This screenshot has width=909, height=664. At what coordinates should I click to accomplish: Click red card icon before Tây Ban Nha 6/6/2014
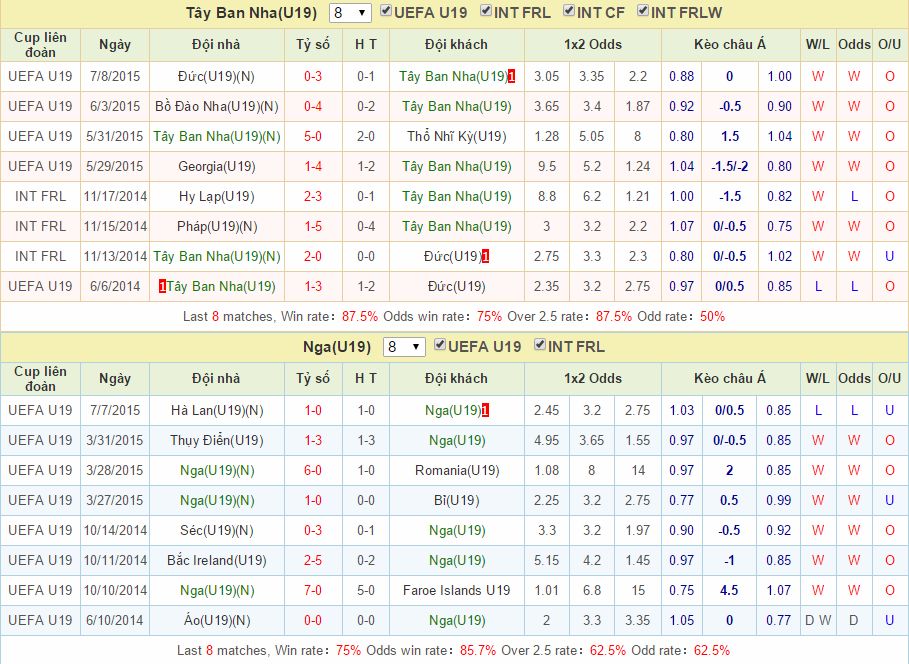click(162, 286)
